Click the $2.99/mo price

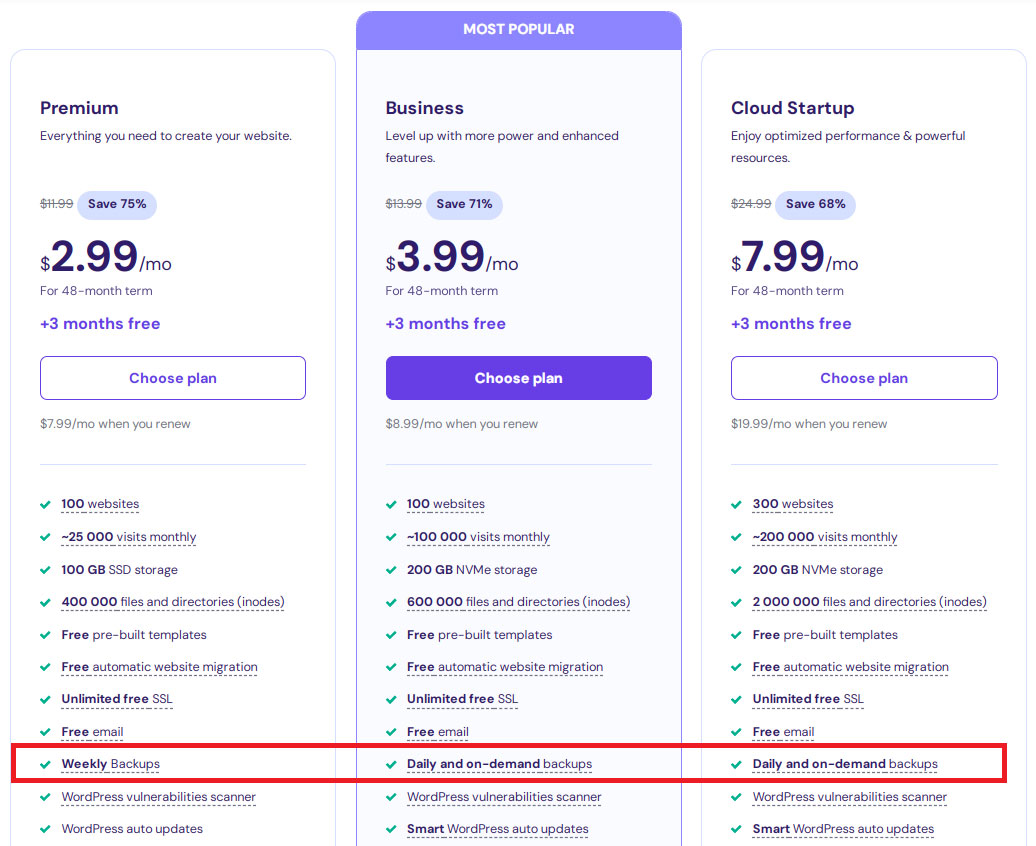(x=106, y=256)
